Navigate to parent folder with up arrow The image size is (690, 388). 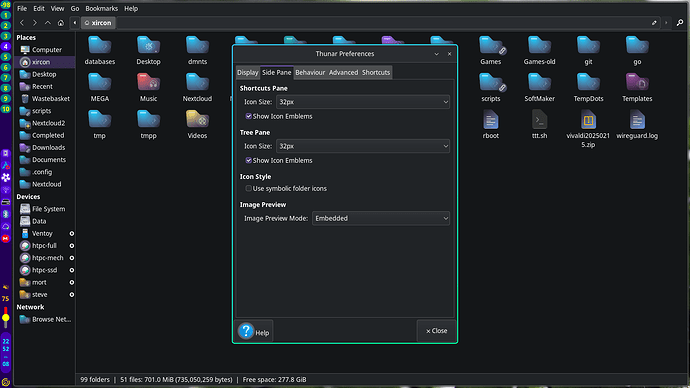tap(48, 23)
